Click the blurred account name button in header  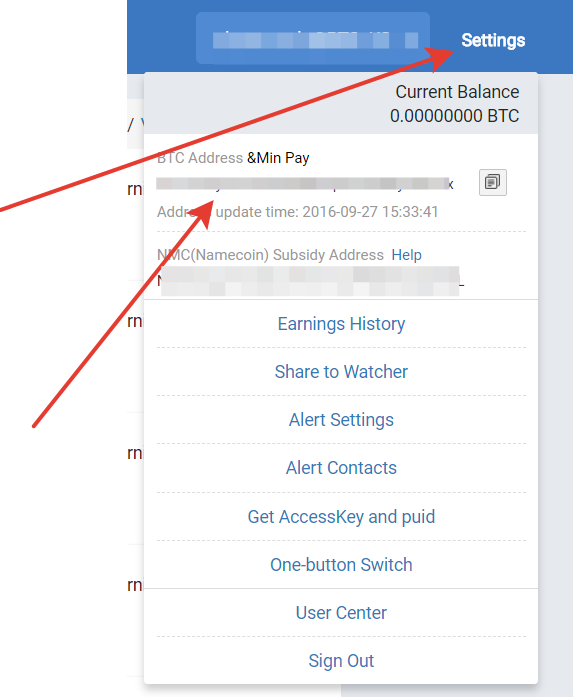click(313, 38)
